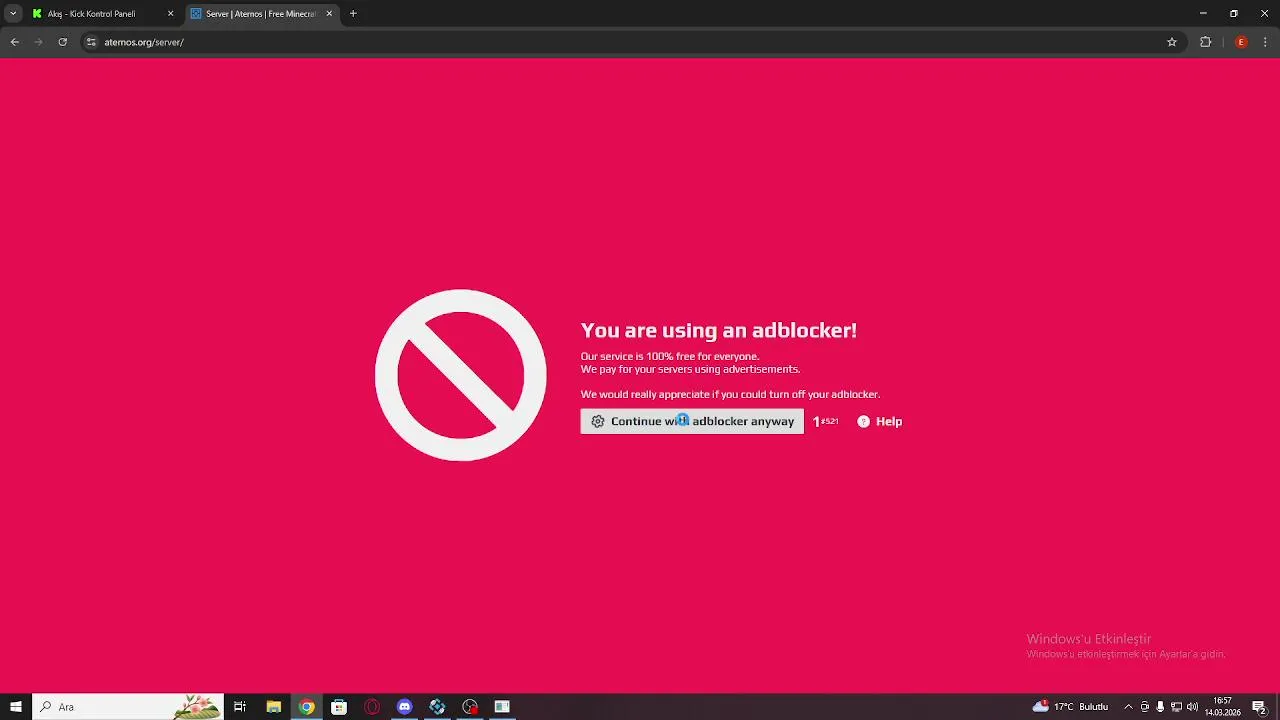Open the Chrome extensions menu
Viewport: 1280px width, 720px height.
(x=1205, y=42)
